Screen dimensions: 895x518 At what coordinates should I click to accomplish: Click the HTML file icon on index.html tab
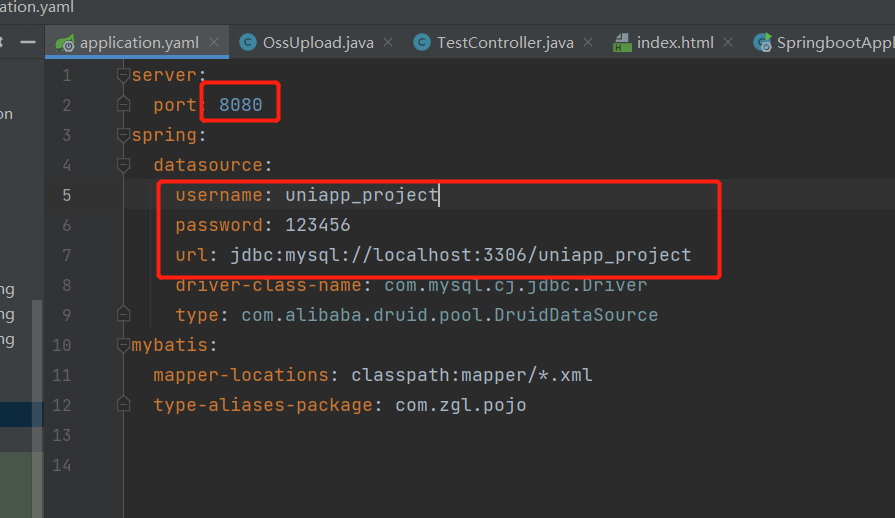[x=622, y=43]
